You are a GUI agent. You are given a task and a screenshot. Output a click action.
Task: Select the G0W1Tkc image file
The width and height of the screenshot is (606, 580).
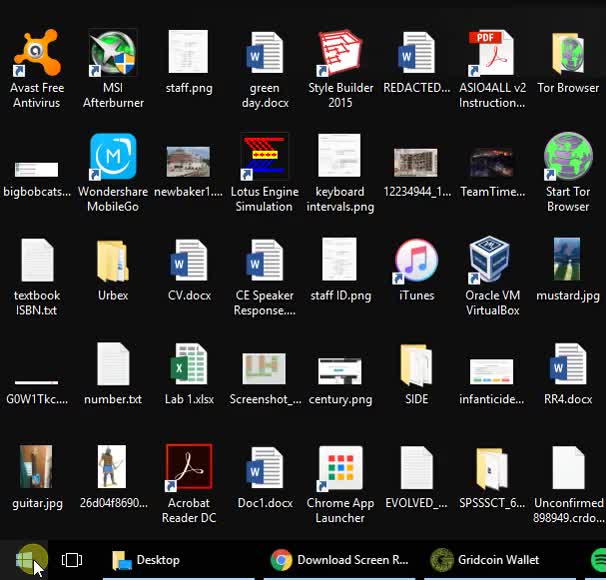(x=36, y=383)
